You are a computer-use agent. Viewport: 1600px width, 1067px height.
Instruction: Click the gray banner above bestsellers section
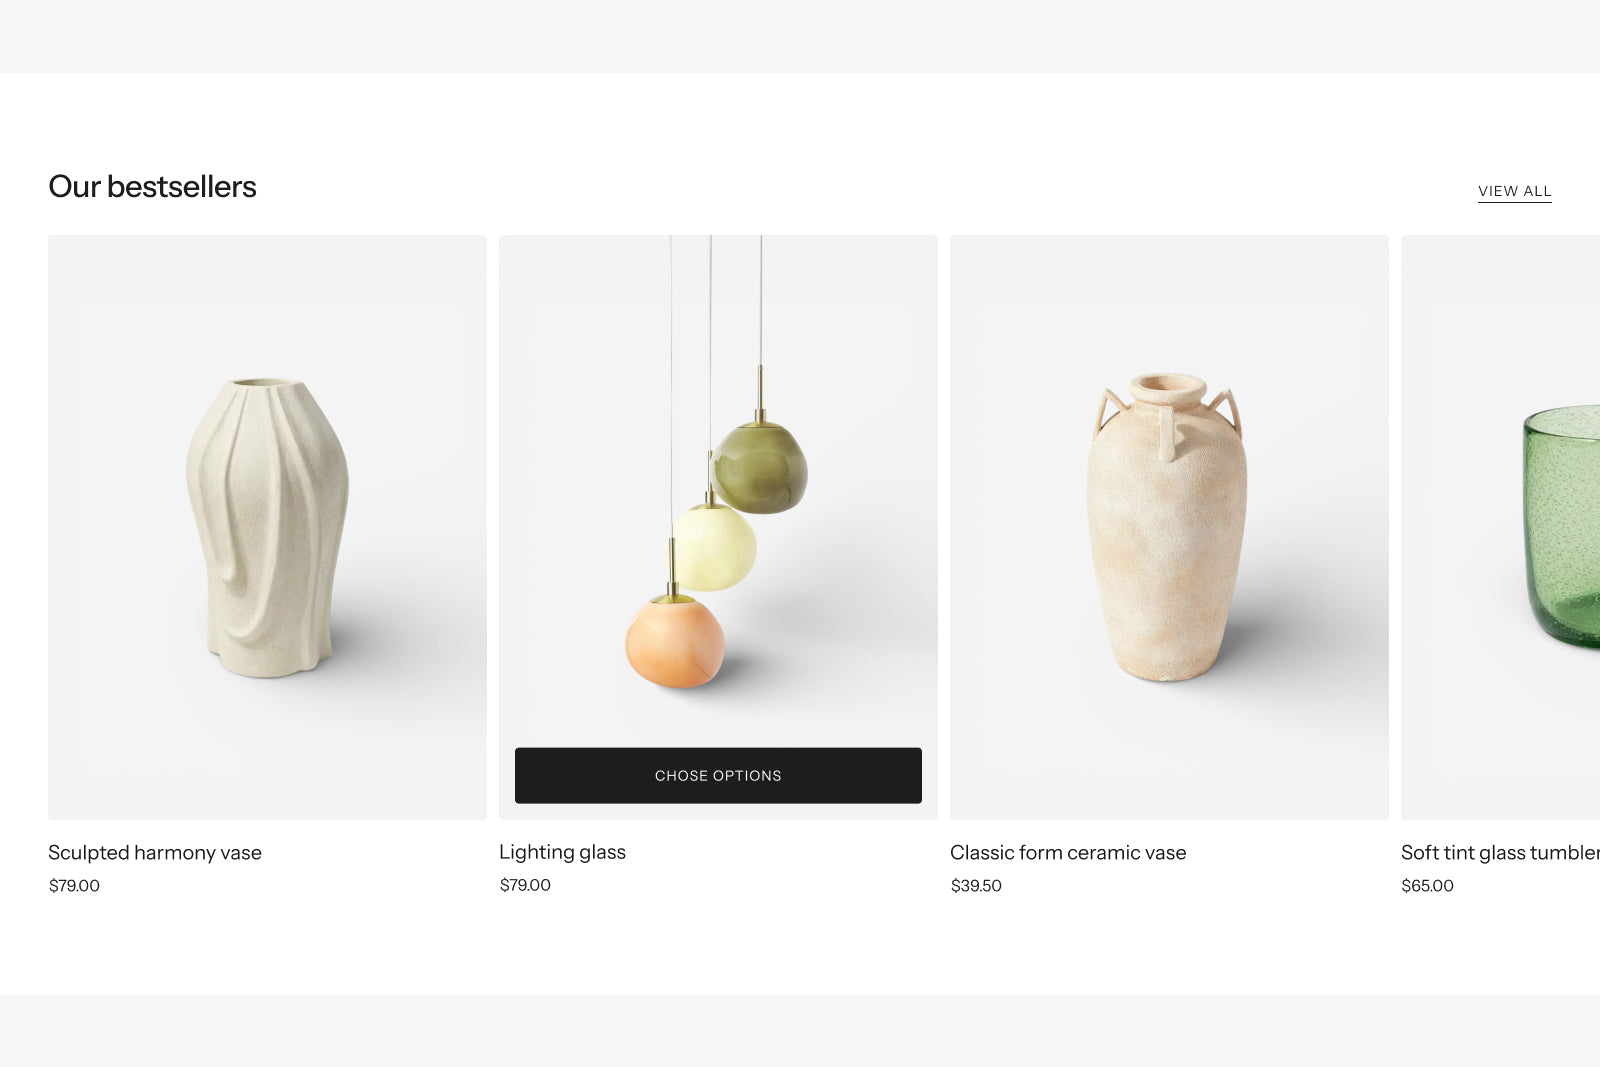tap(800, 36)
